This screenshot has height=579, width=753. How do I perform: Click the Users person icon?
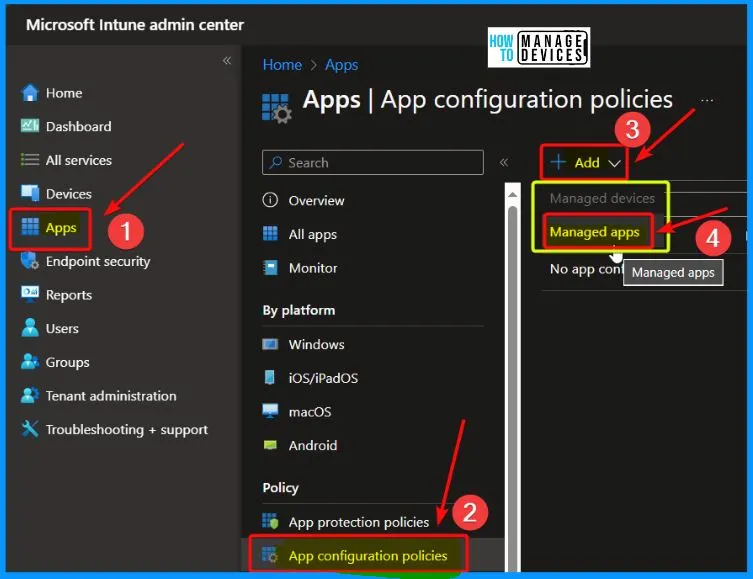(30, 328)
